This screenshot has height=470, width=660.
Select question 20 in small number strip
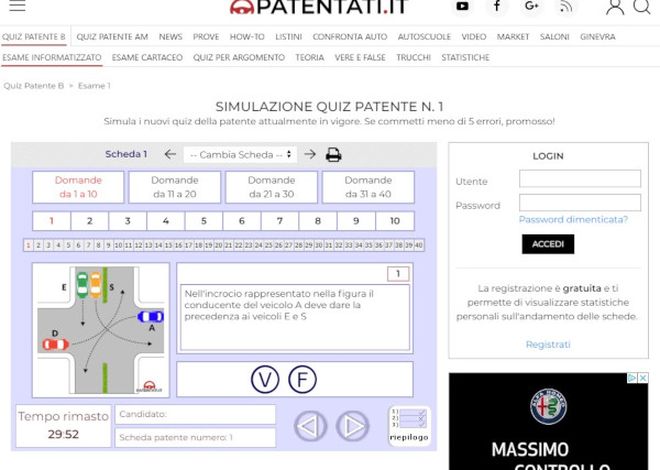218,245
